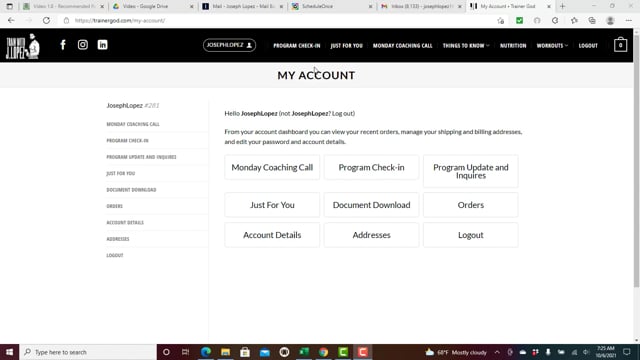Click the browser favorites star icon
This screenshot has width=640, height=360.
(574, 20)
